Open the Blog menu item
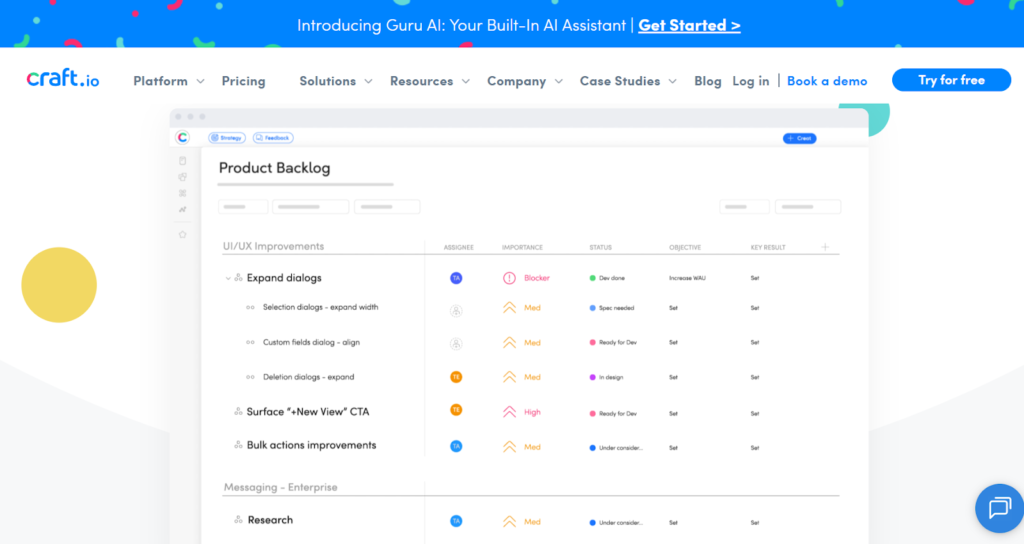 click(x=707, y=81)
